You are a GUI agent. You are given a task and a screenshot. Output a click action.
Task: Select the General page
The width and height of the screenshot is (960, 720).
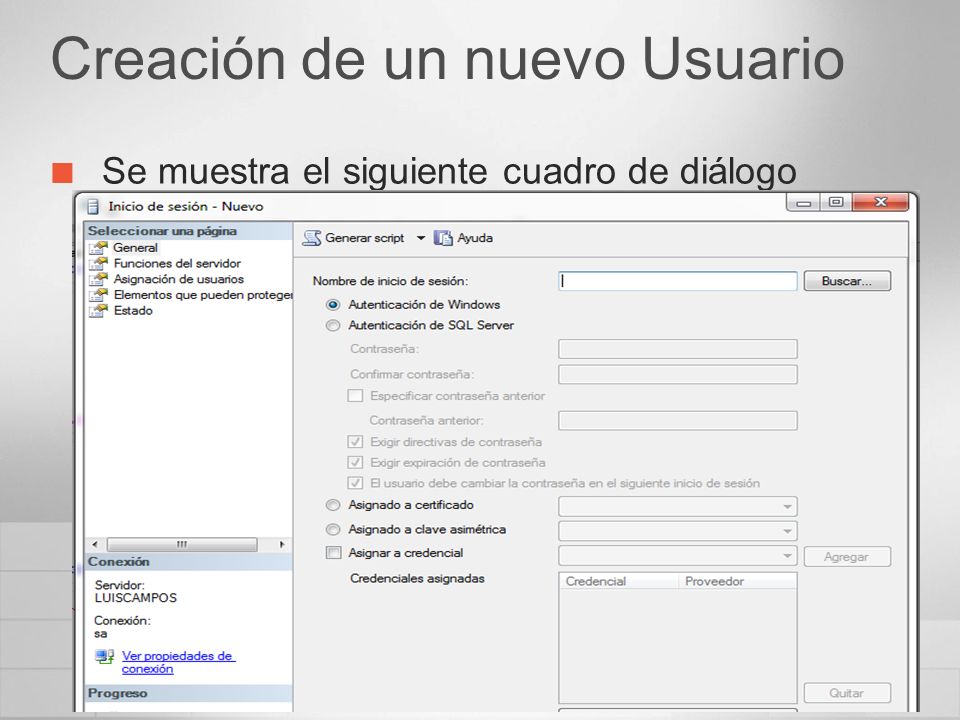(x=135, y=248)
